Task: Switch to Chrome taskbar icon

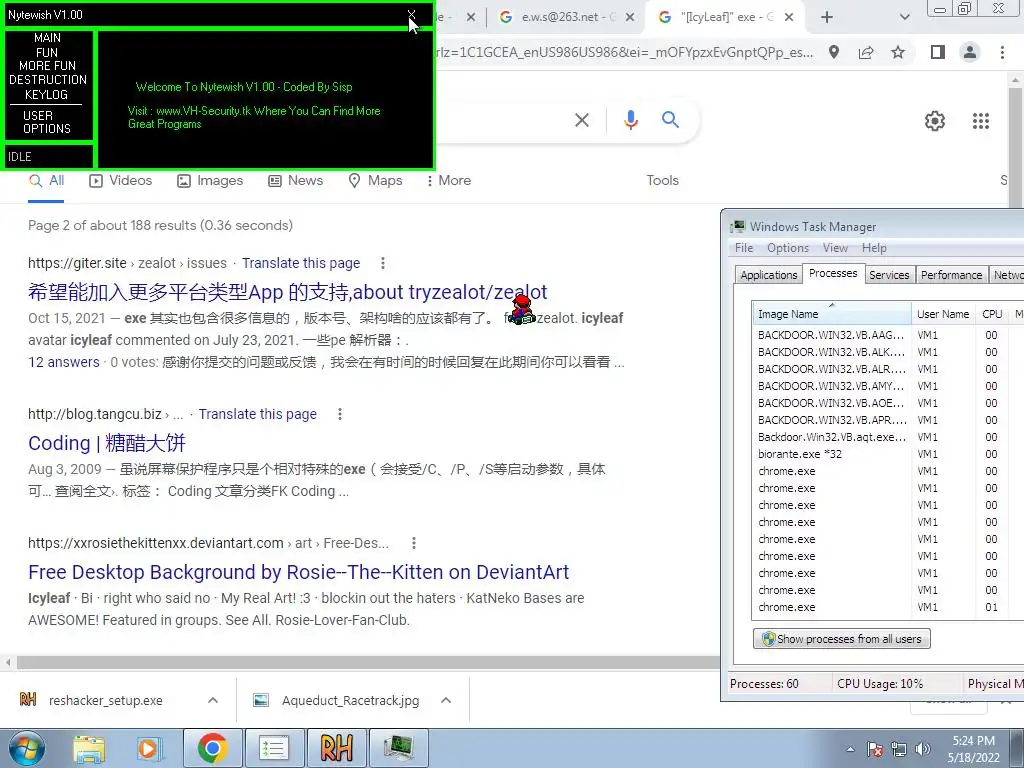Action: (x=212, y=749)
